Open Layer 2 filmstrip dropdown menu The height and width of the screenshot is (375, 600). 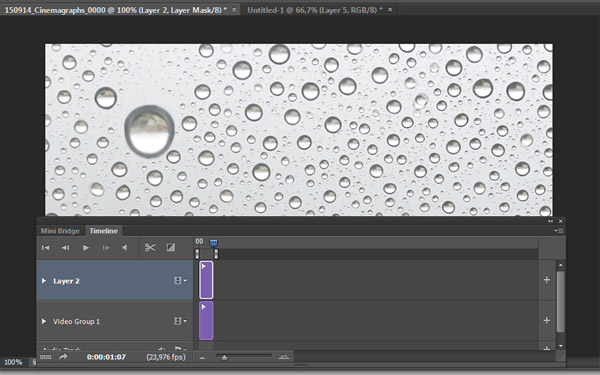180,280
